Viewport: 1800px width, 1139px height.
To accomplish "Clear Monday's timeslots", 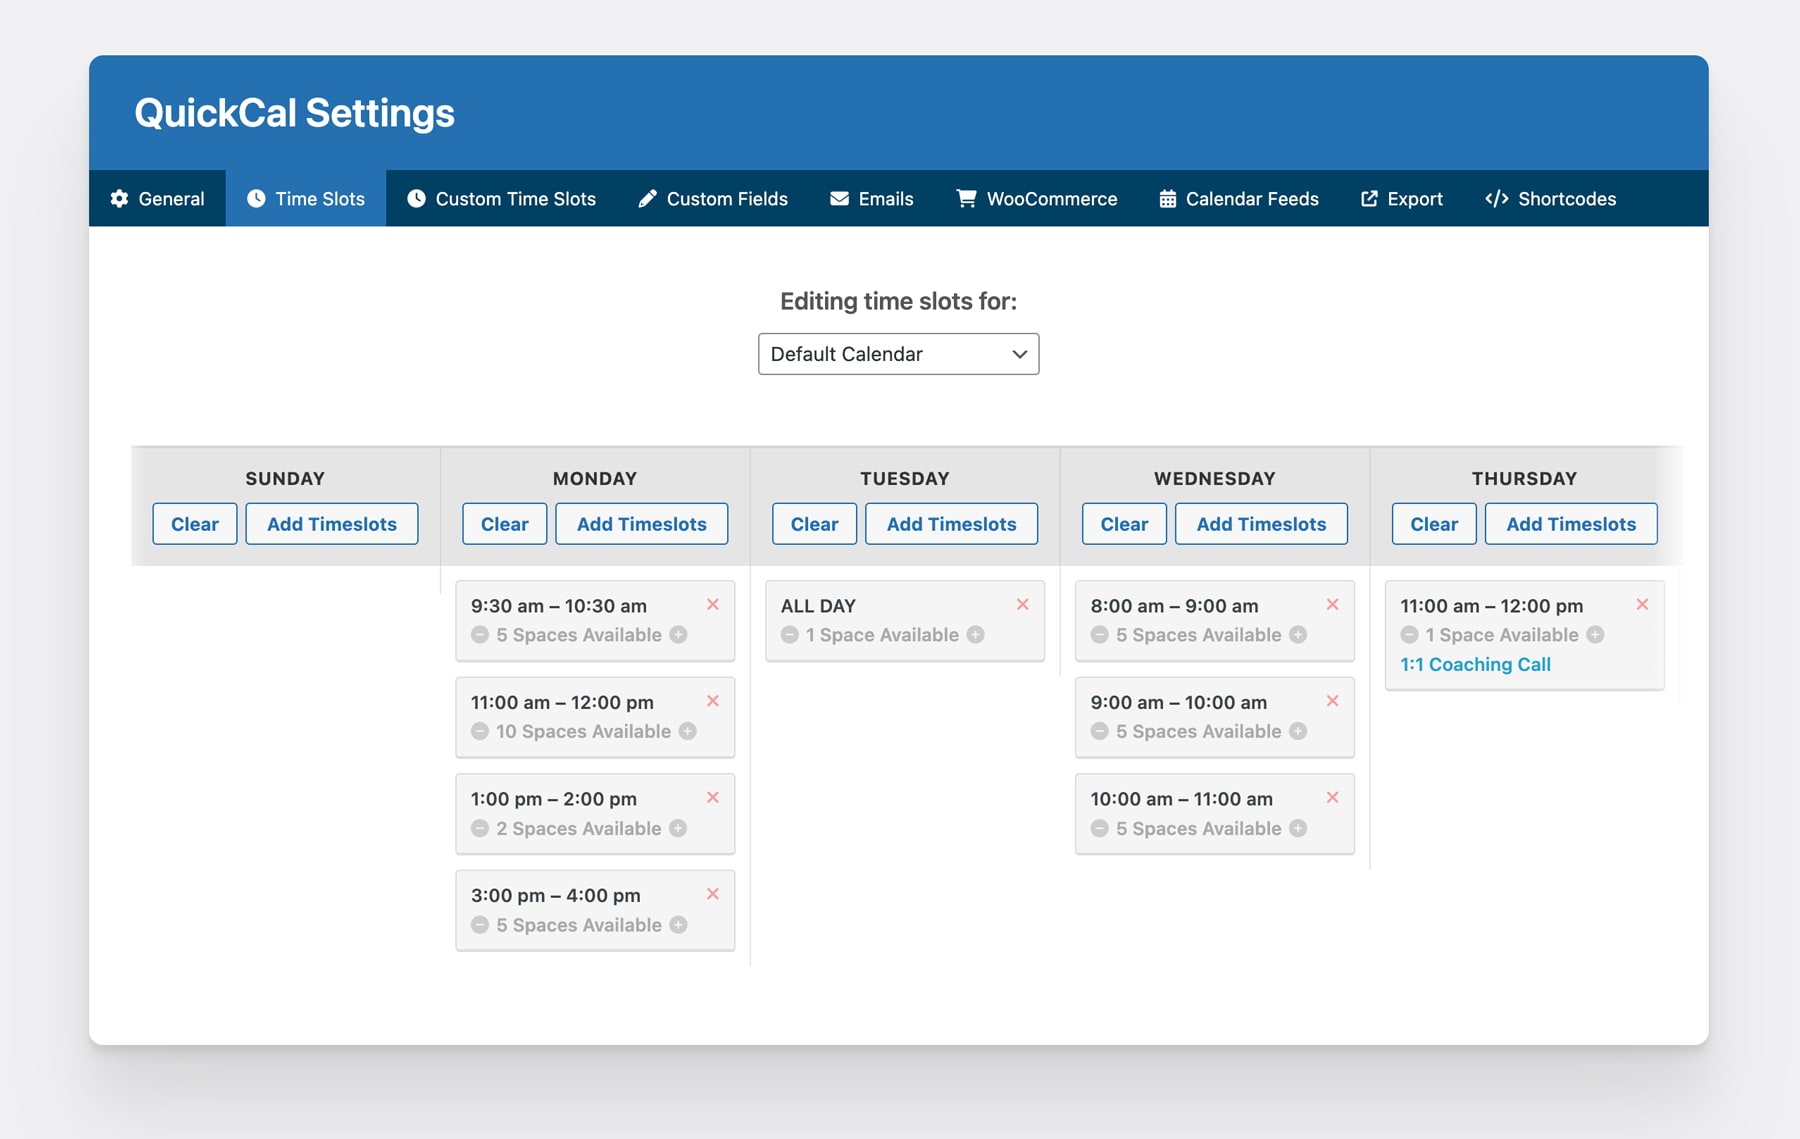I will click(x=504, y=523).
